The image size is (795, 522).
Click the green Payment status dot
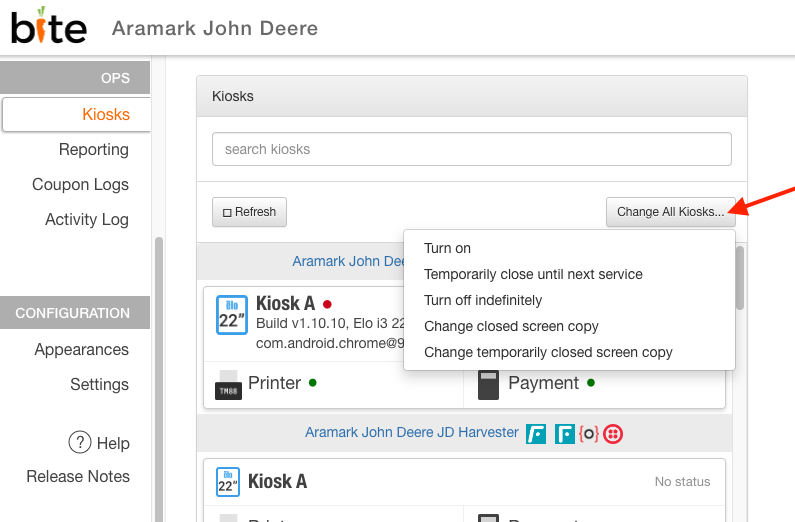pos(591,383)
